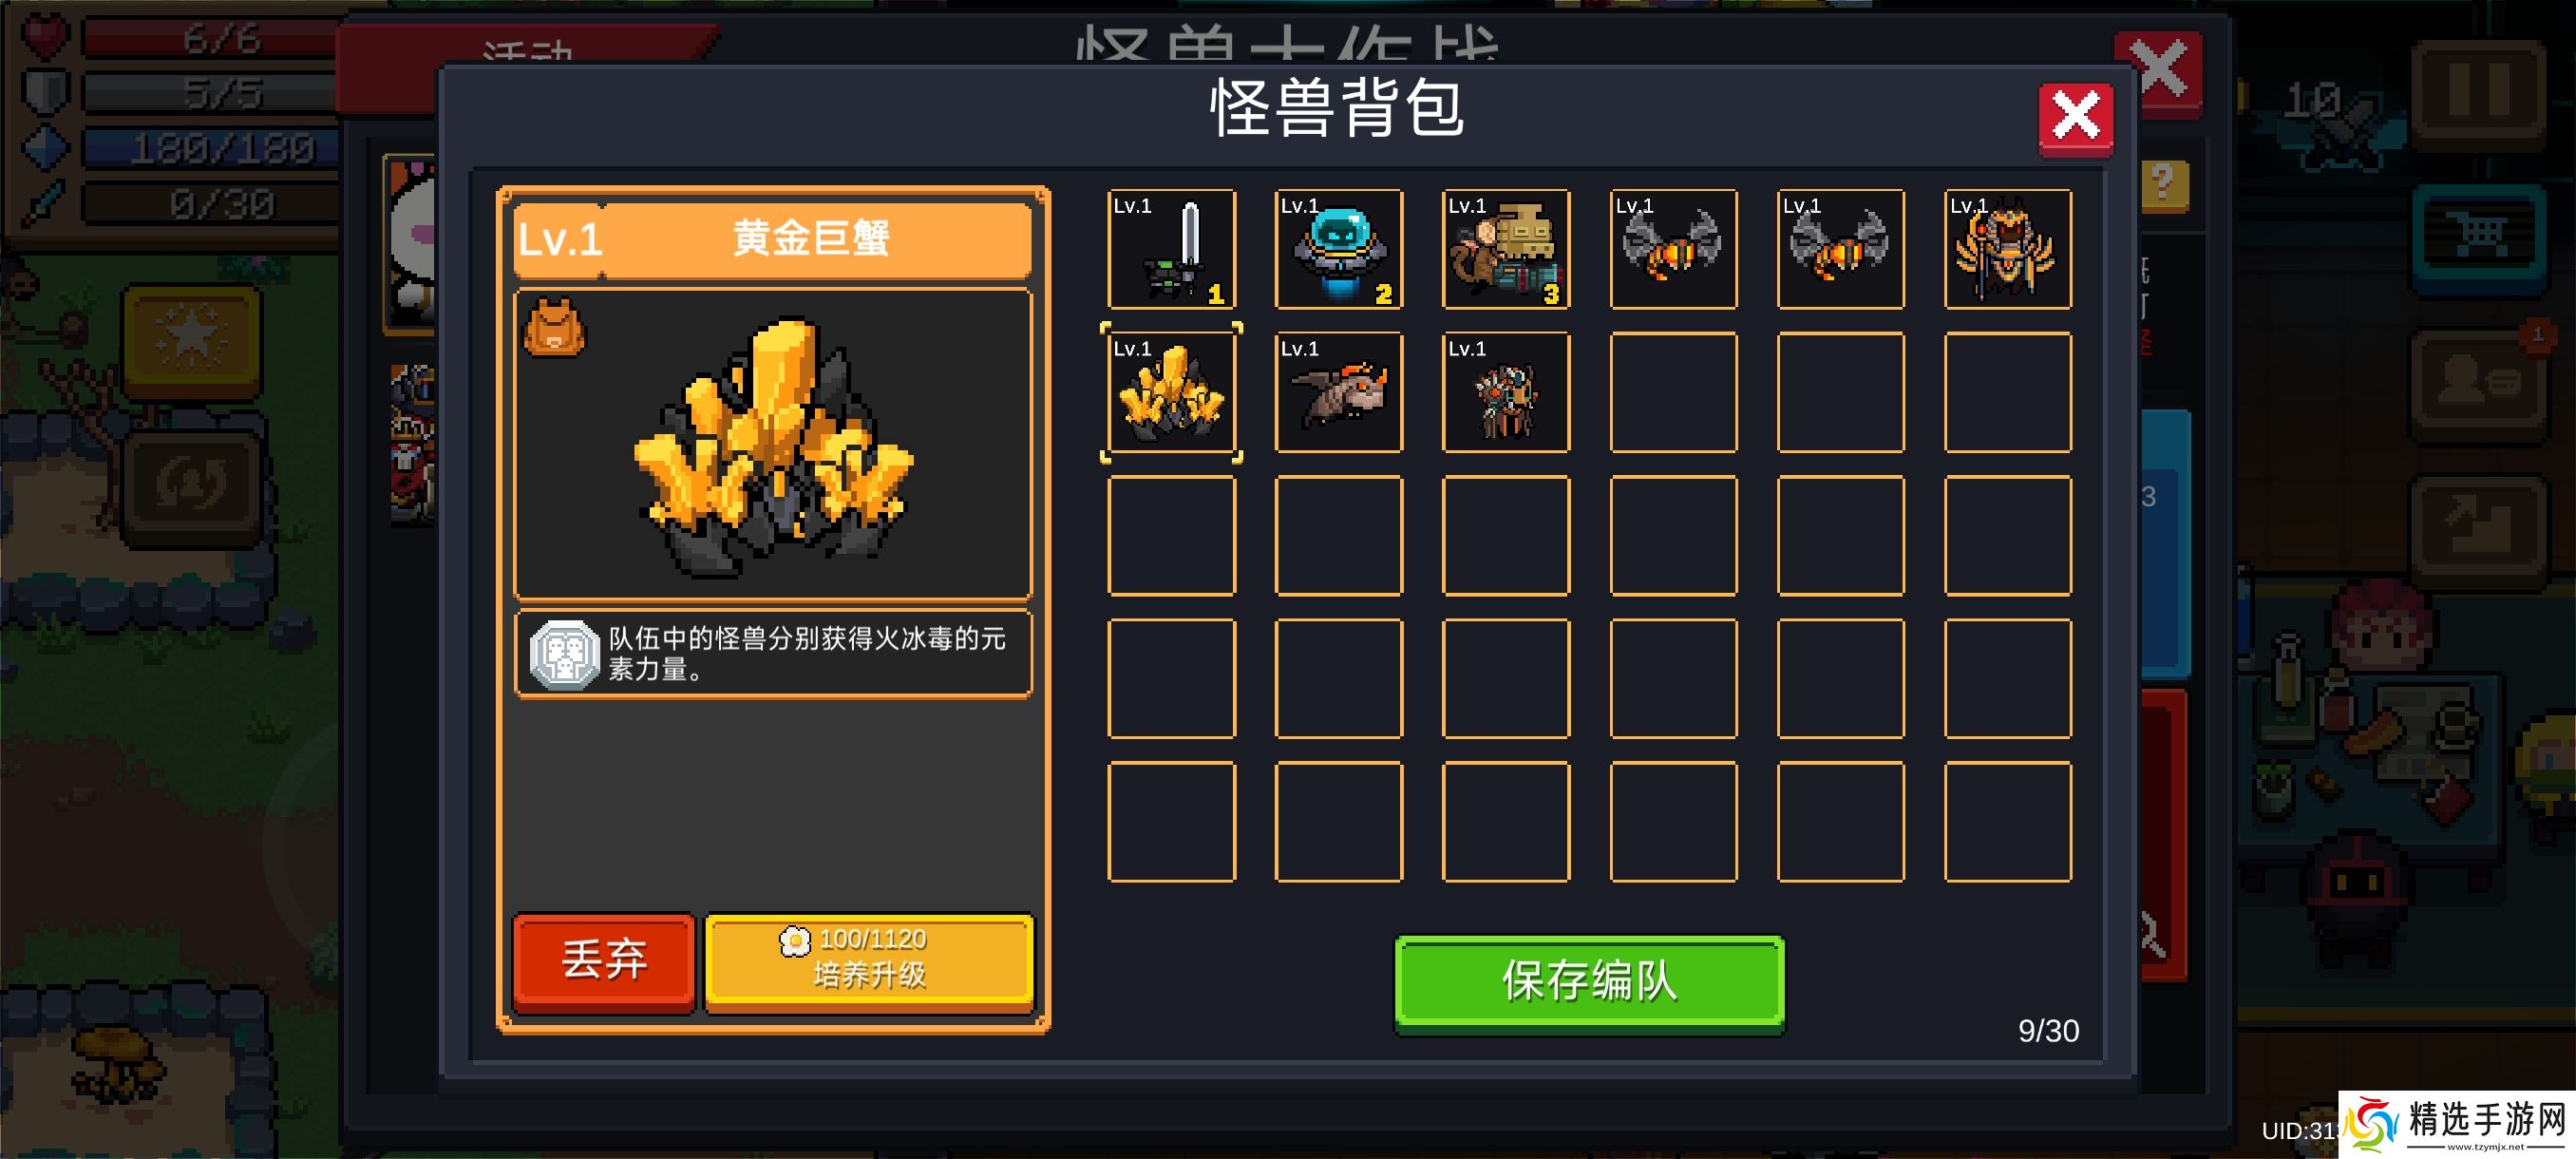Click the orange backpack icon in preview

[x=555, y=327]
